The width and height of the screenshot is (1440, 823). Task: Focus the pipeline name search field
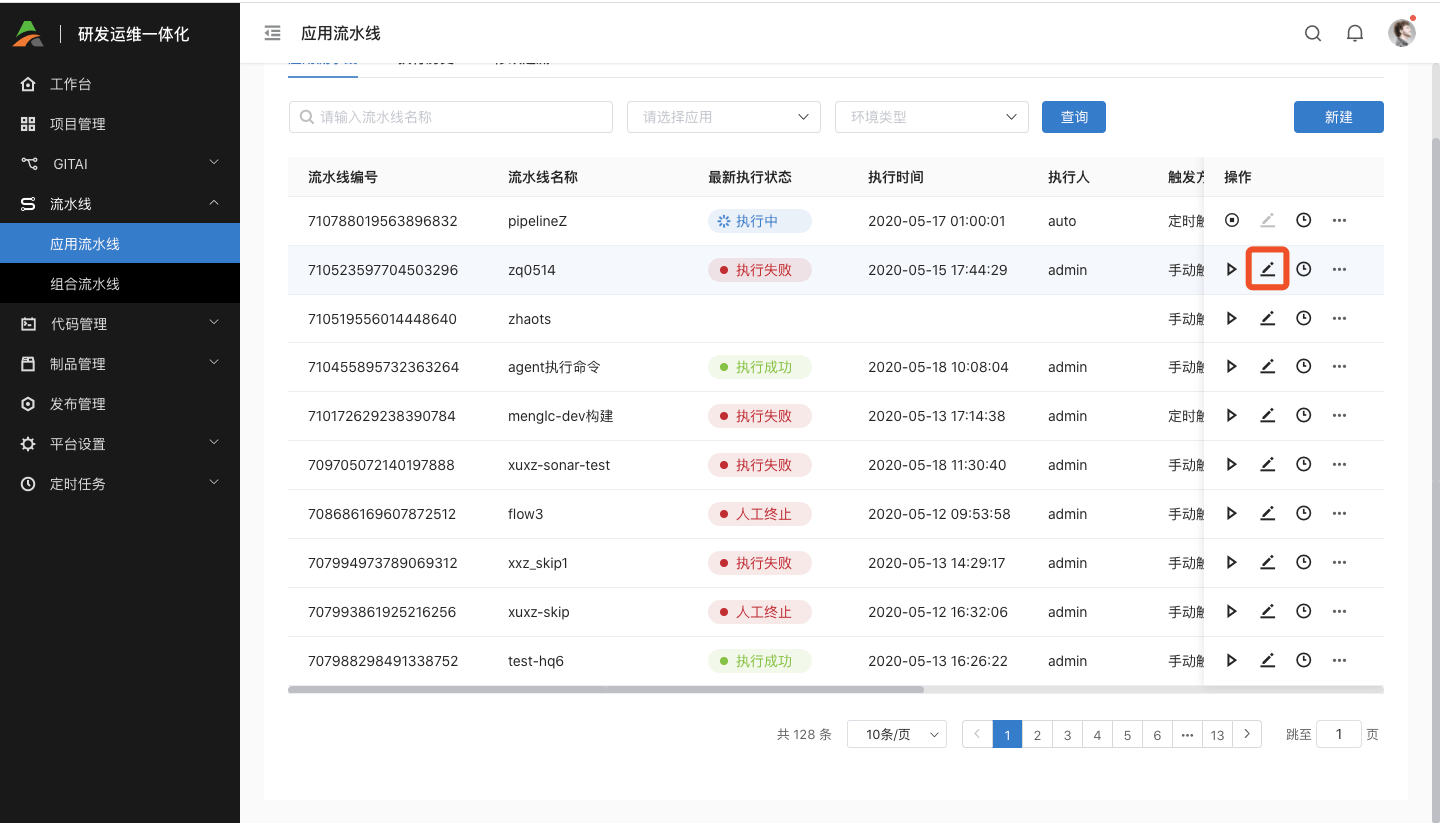click(451, 117)
